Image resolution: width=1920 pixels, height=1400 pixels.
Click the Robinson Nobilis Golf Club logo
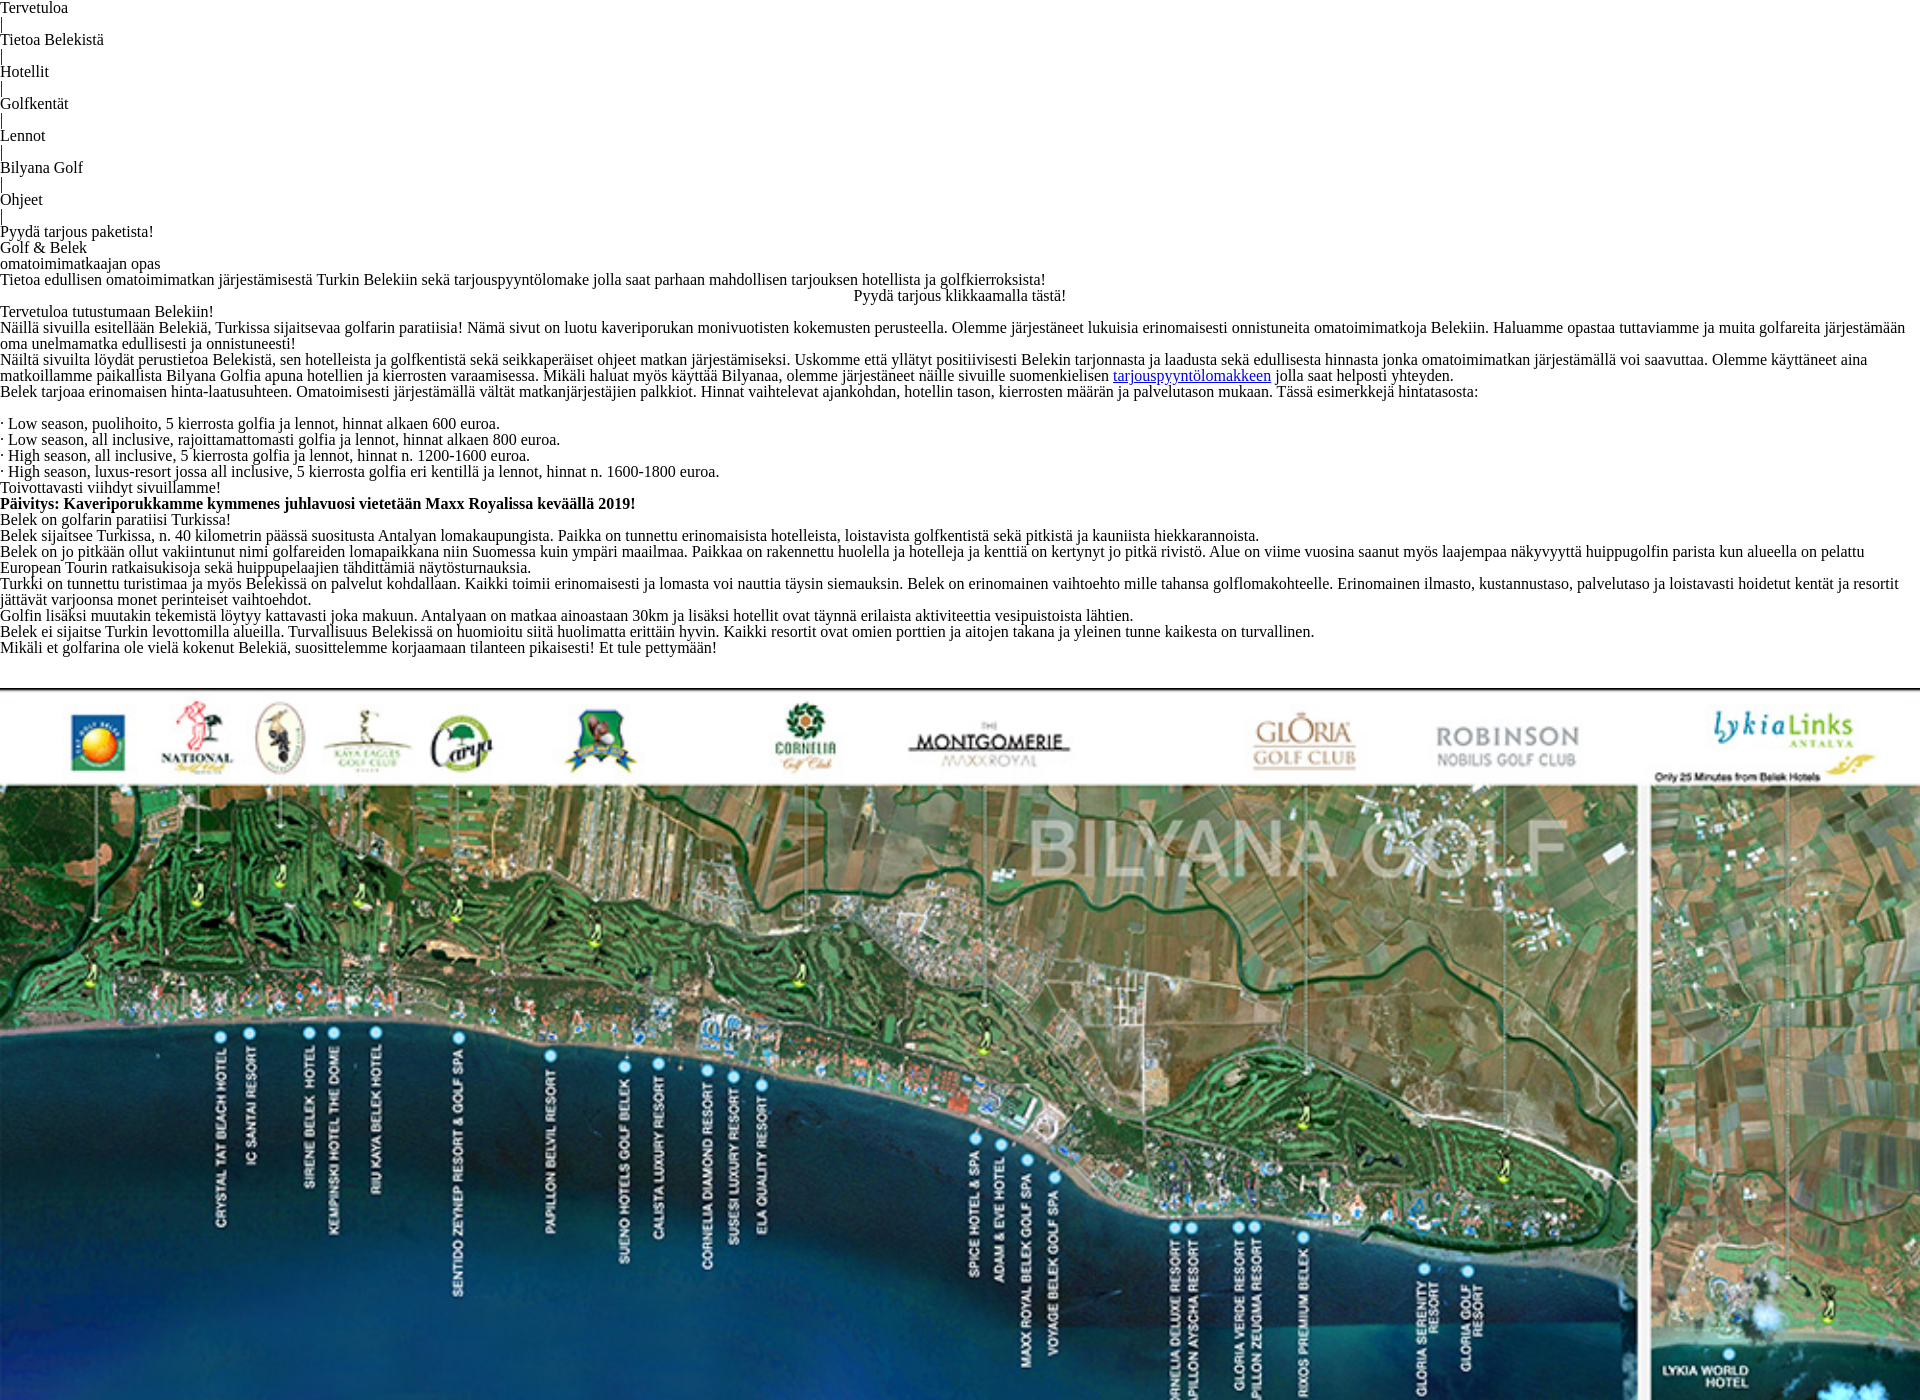tap(1507, 747)
